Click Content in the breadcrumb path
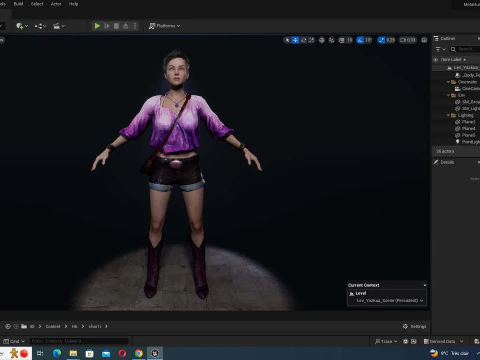The image size is (480, 360). (53, 326)
